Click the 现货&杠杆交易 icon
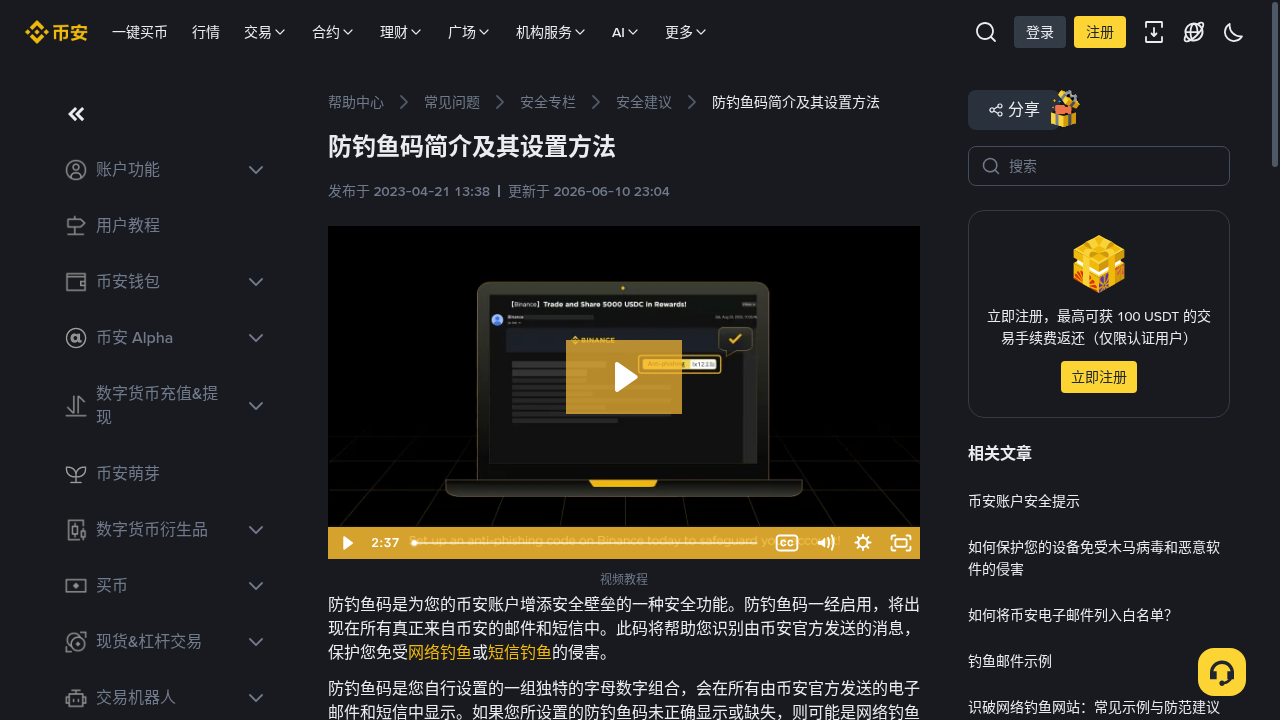1280x720 pixels. tap(76, 642)
